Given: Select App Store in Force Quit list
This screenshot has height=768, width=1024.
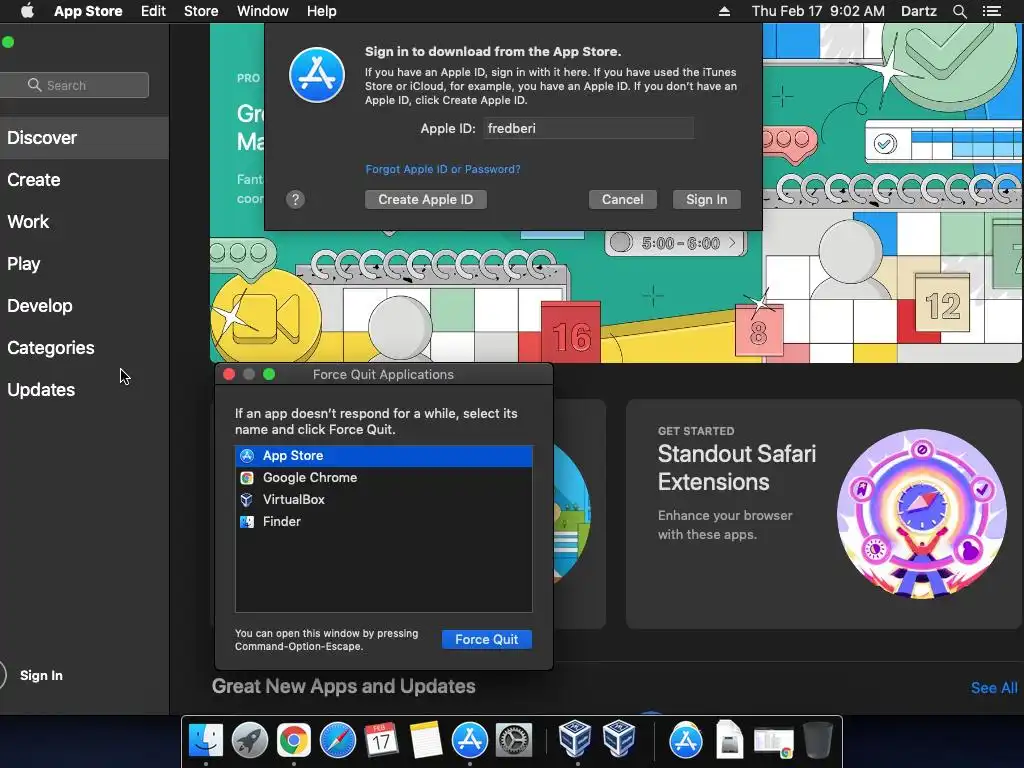Looking at the screenshot, I should click(383, 456).
